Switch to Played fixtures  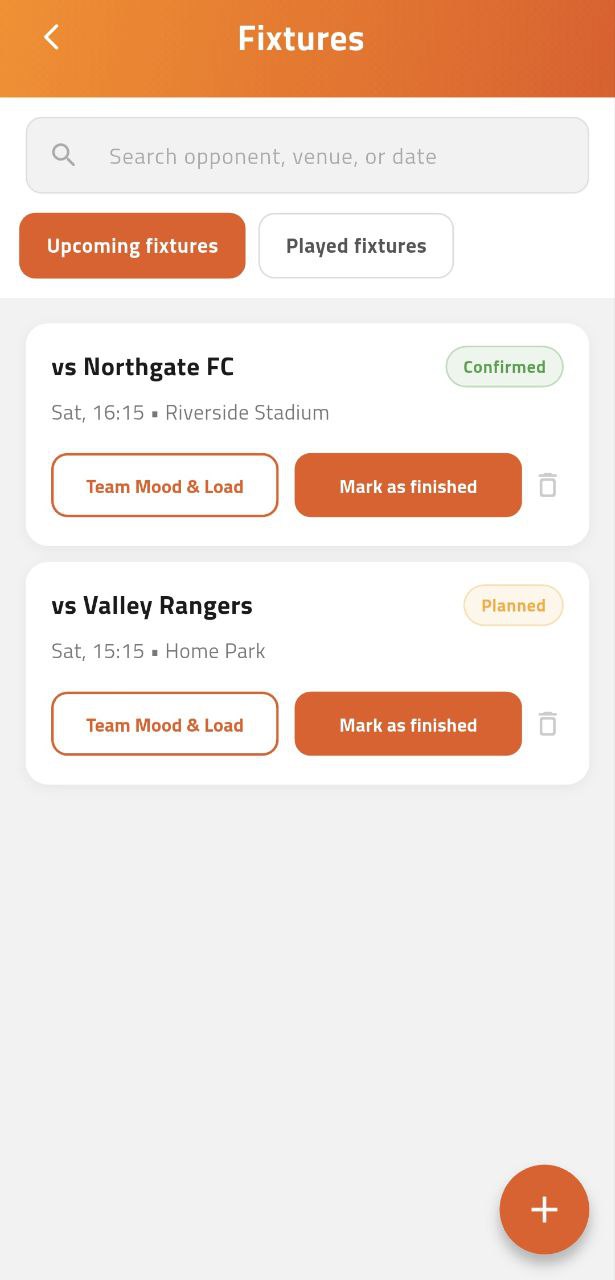(x=355, y=245)
